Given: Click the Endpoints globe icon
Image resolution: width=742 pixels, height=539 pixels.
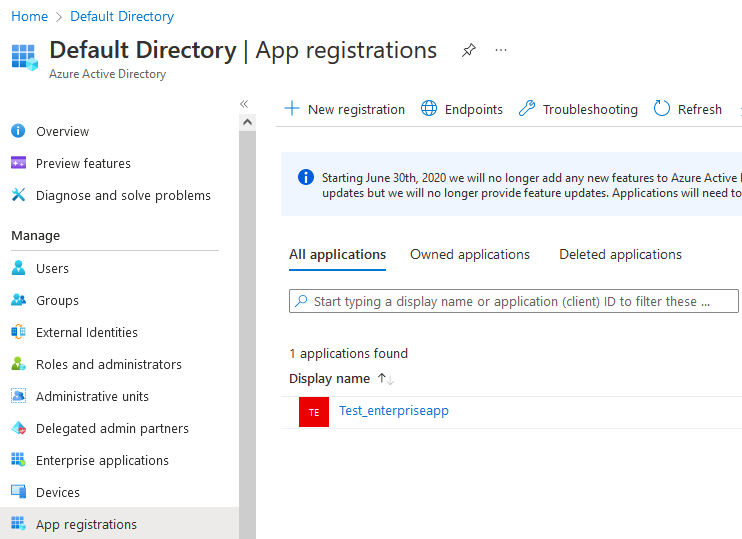Looking at the screenshot, I should [429, 108].
